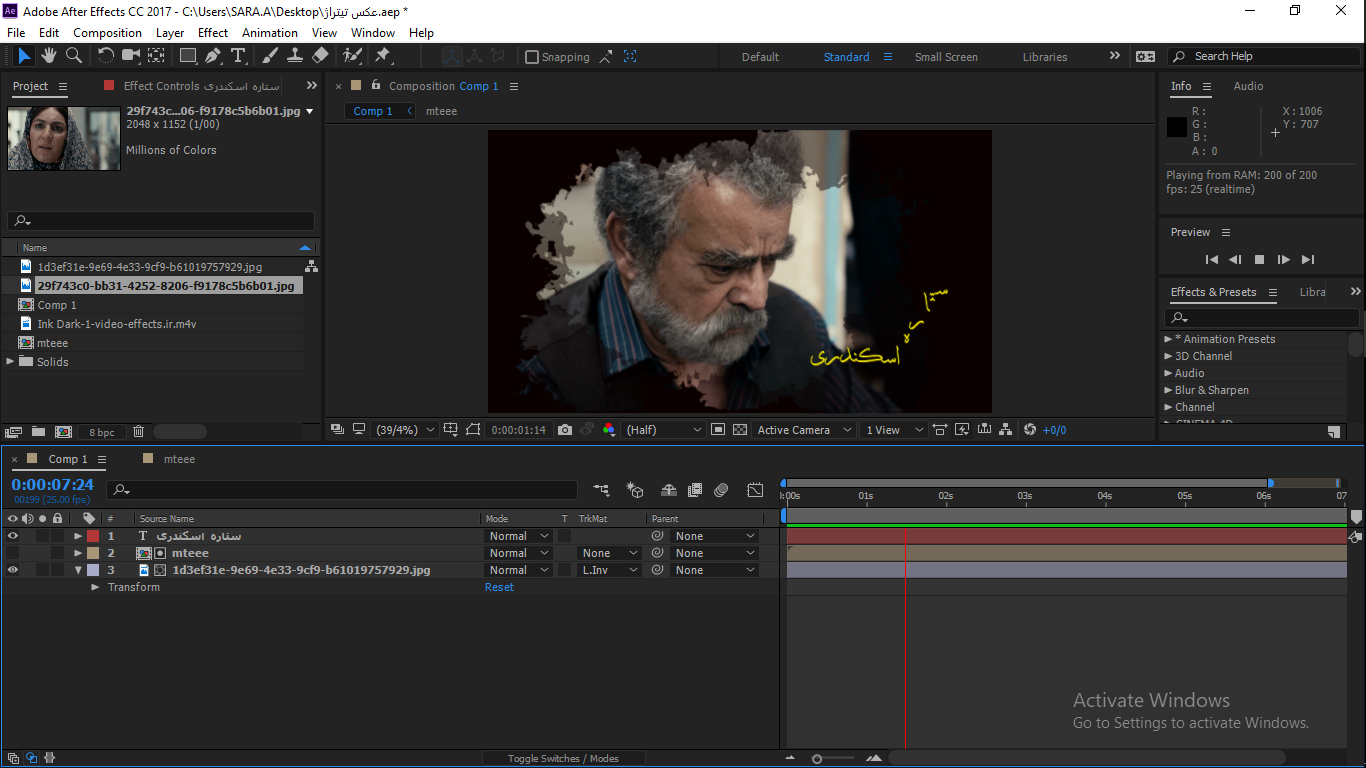Open the Composition menu

[107, 32]
